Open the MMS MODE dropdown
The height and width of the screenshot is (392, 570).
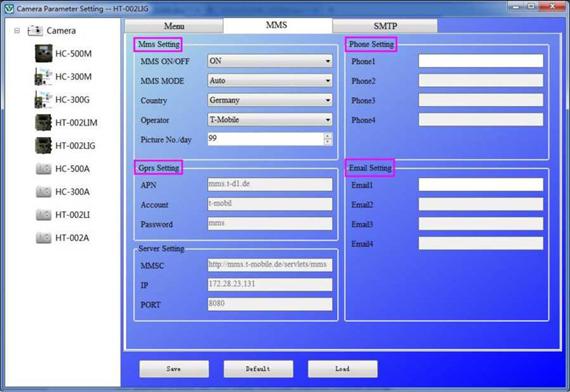[x=270, y=80]
